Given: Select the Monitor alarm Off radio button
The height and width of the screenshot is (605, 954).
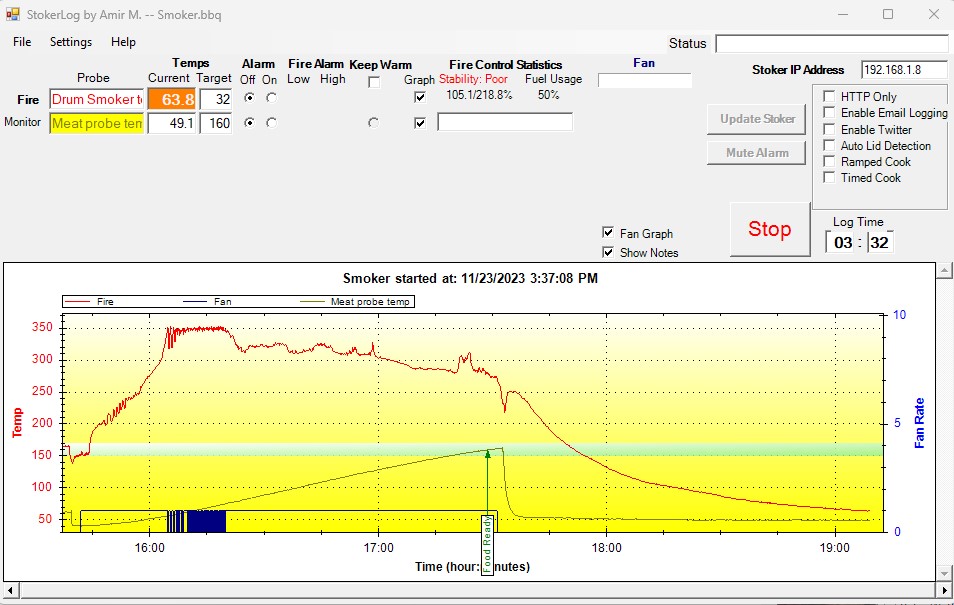Looking at the screenshot, I should pyautogui.click(x=249, y=122).
